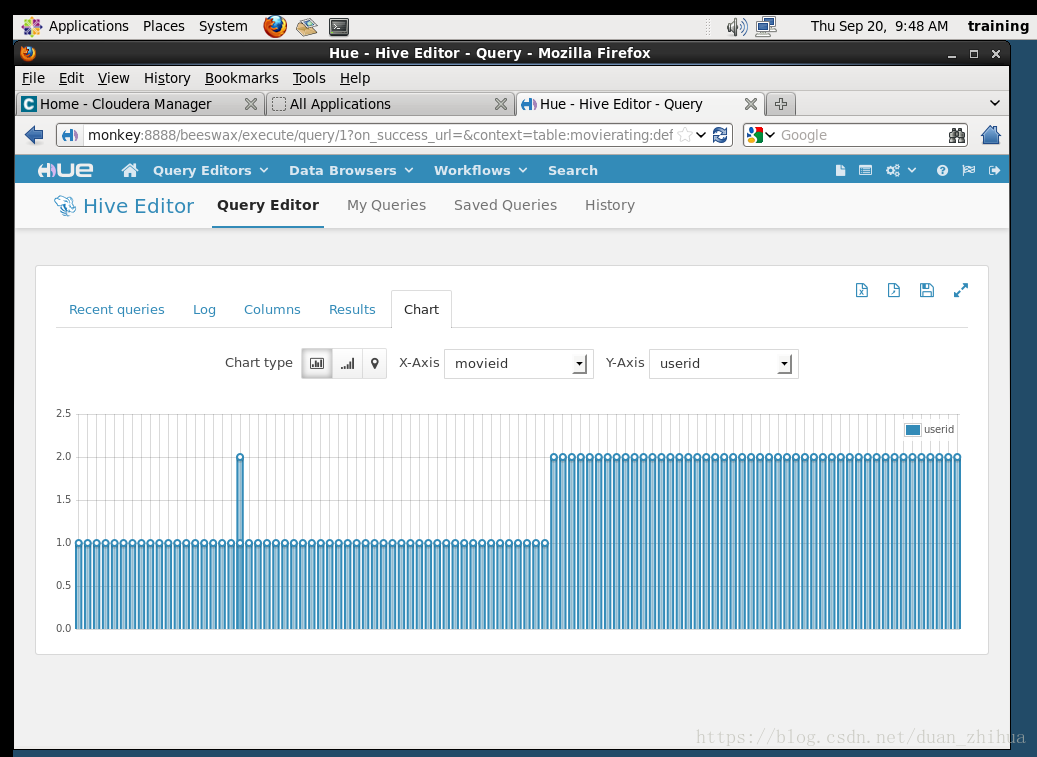This screenshot has width=1037, height=757.
Task: Click the URL address field
Action: click(380, 135)
